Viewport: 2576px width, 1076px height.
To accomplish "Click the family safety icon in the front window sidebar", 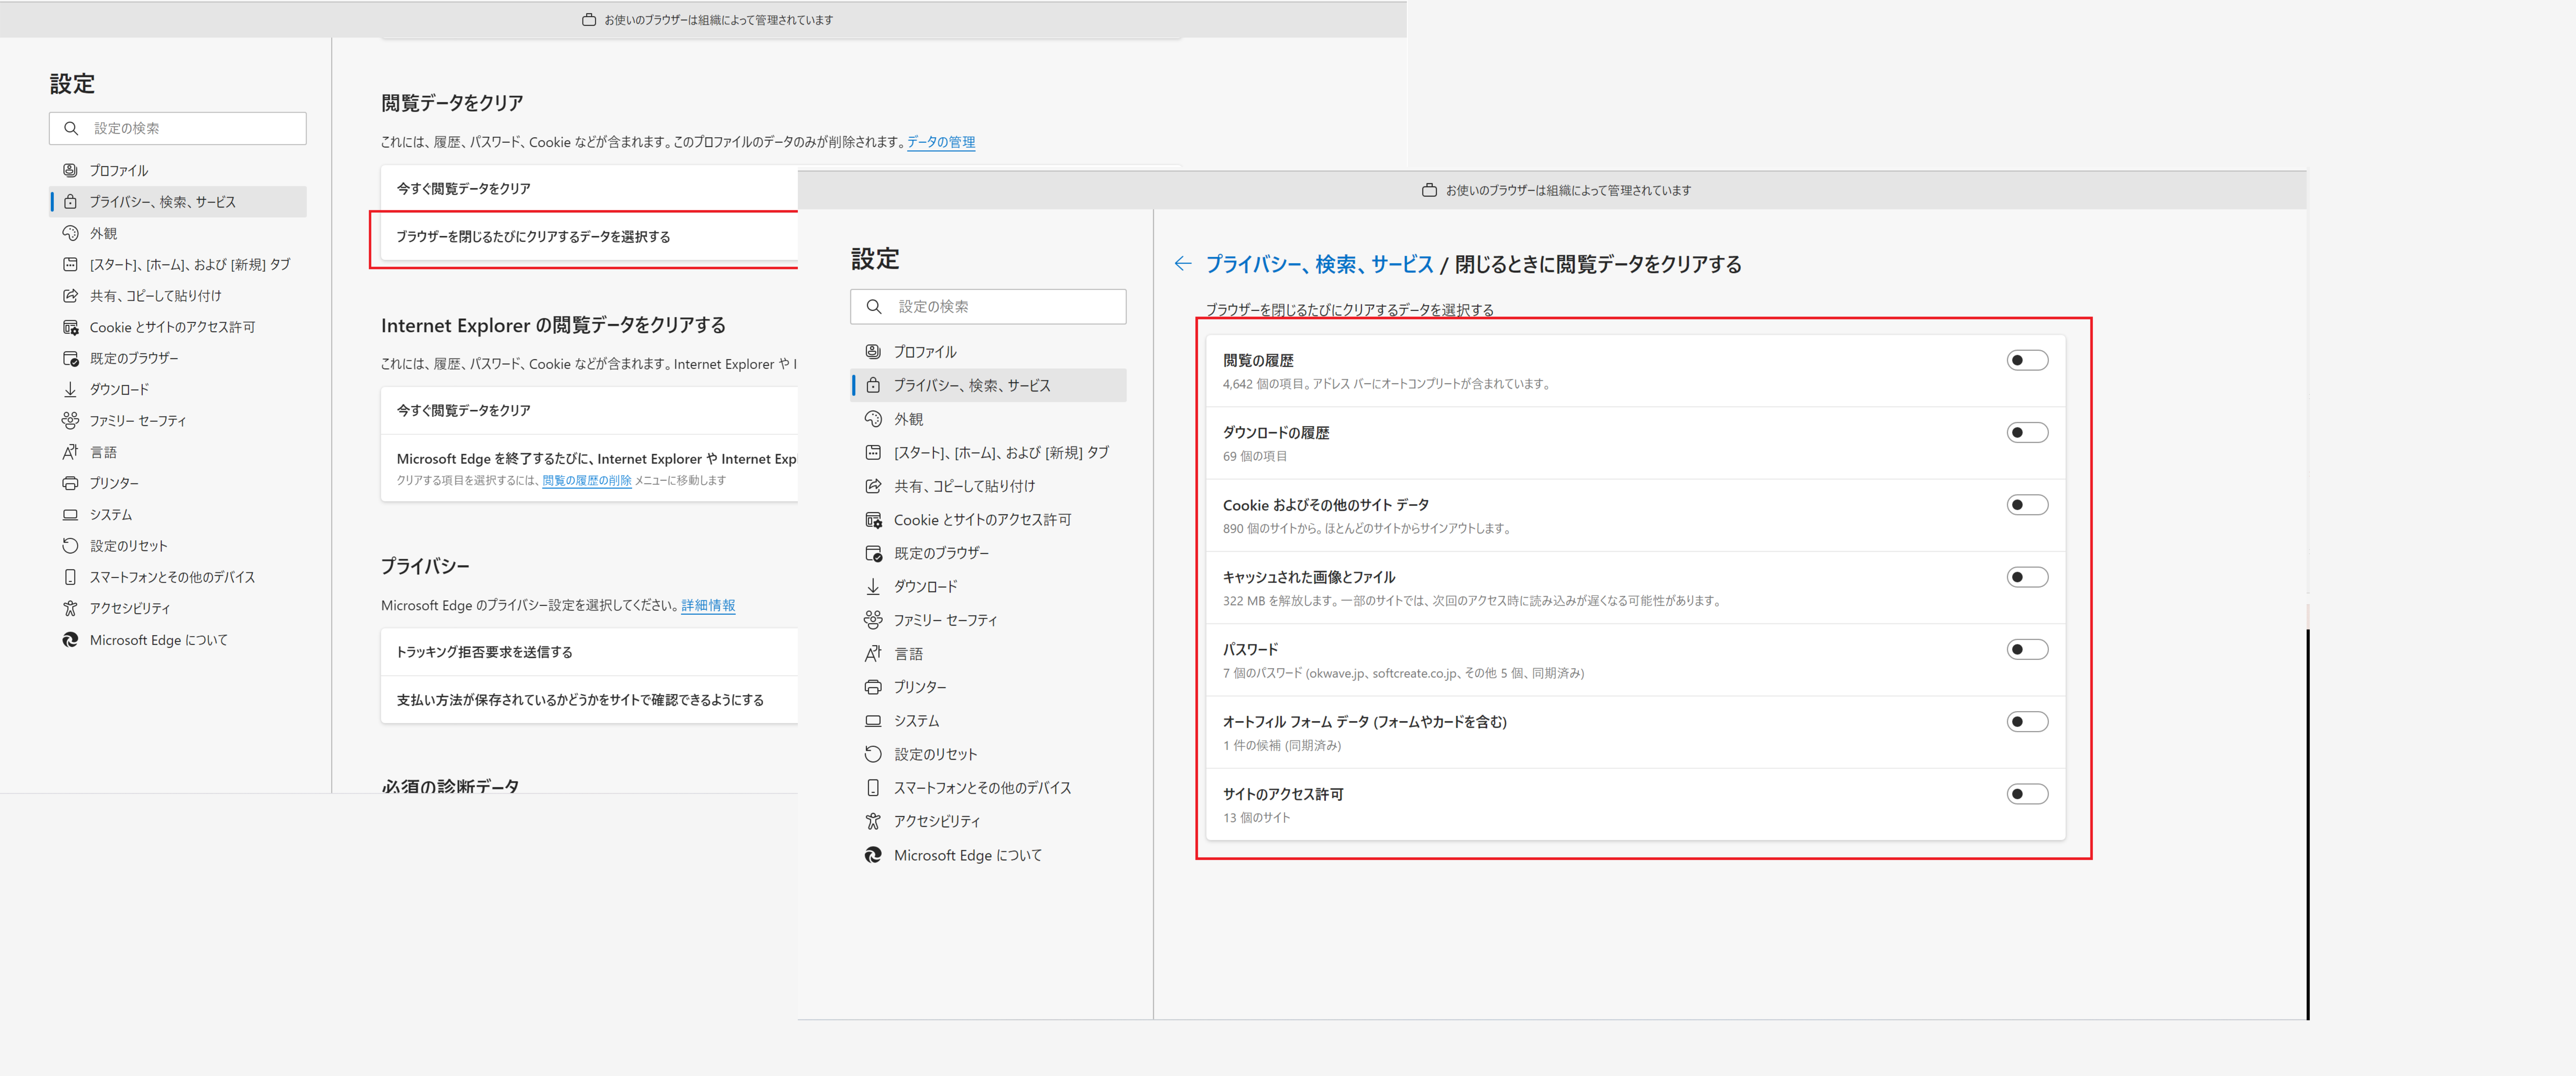I will [873, 620].
